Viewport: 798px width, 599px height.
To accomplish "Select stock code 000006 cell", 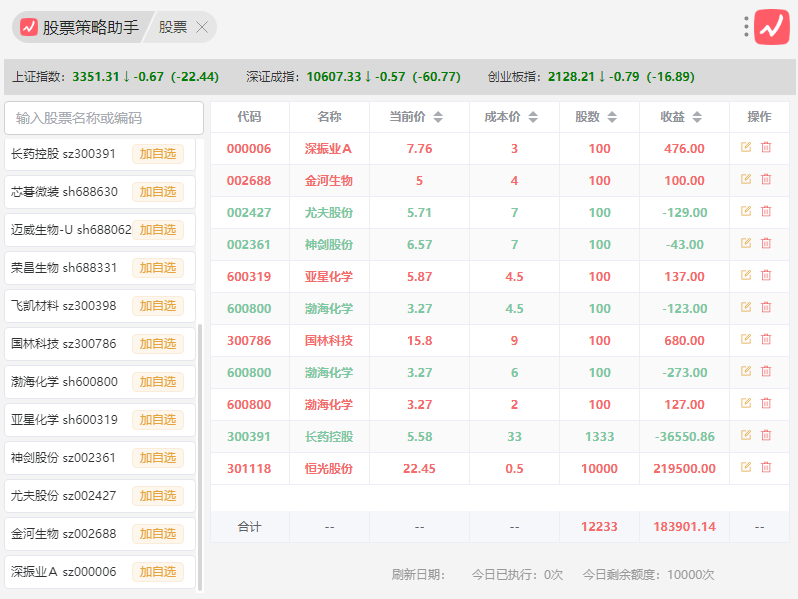I will [249, 149].
